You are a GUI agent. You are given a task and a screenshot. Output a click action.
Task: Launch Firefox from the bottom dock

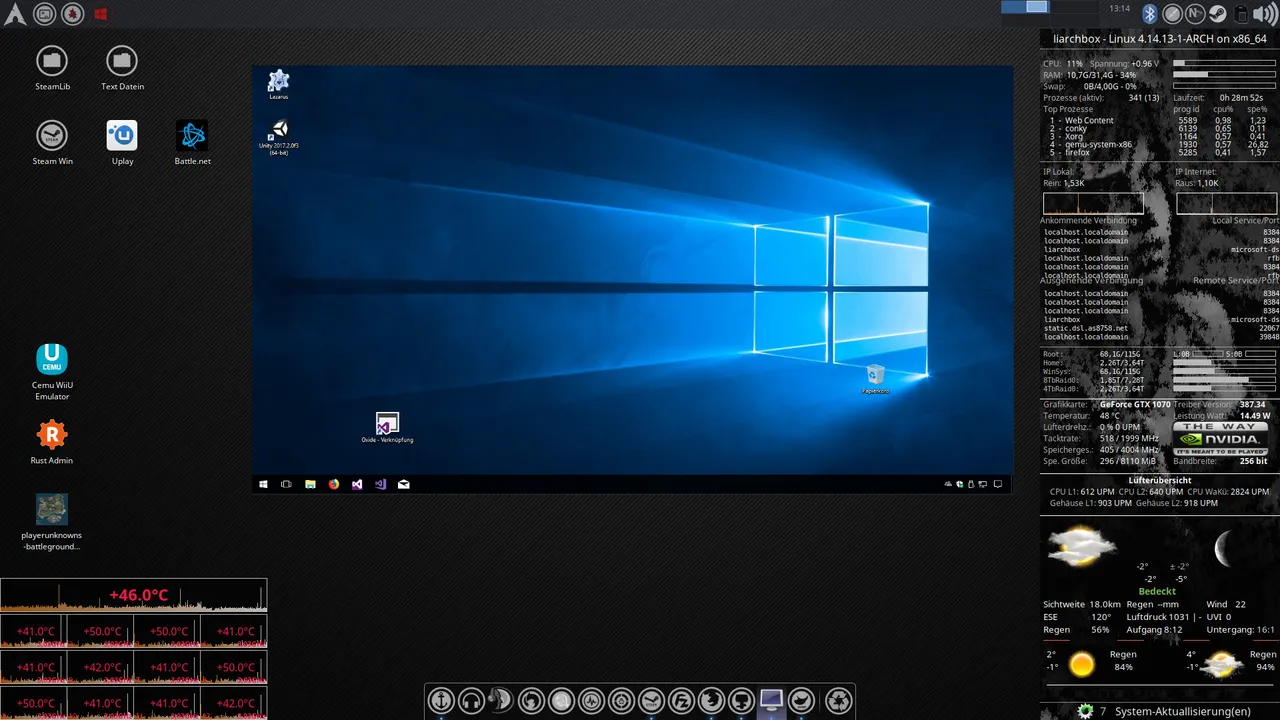tap(711, 701)
